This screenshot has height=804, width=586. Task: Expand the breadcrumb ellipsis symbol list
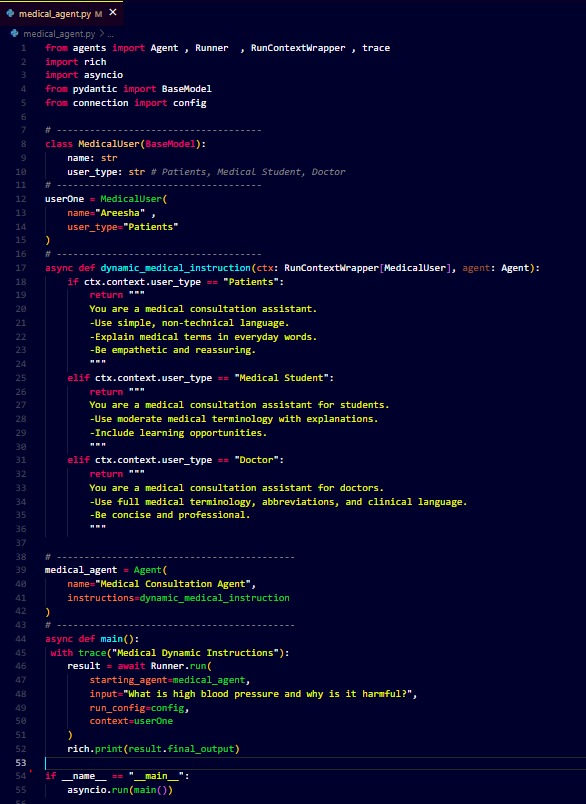click(x=110, y=34)
